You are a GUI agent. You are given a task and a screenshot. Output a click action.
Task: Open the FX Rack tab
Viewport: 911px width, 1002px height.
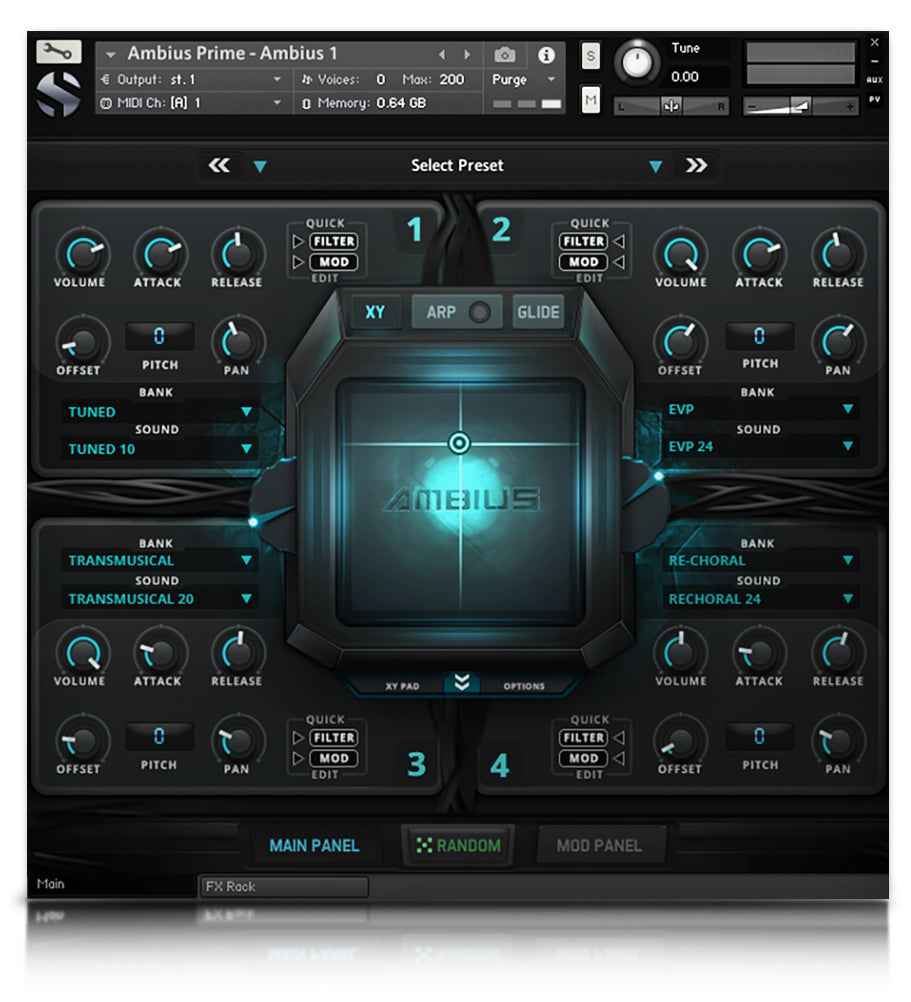click(x=283, y=887)
